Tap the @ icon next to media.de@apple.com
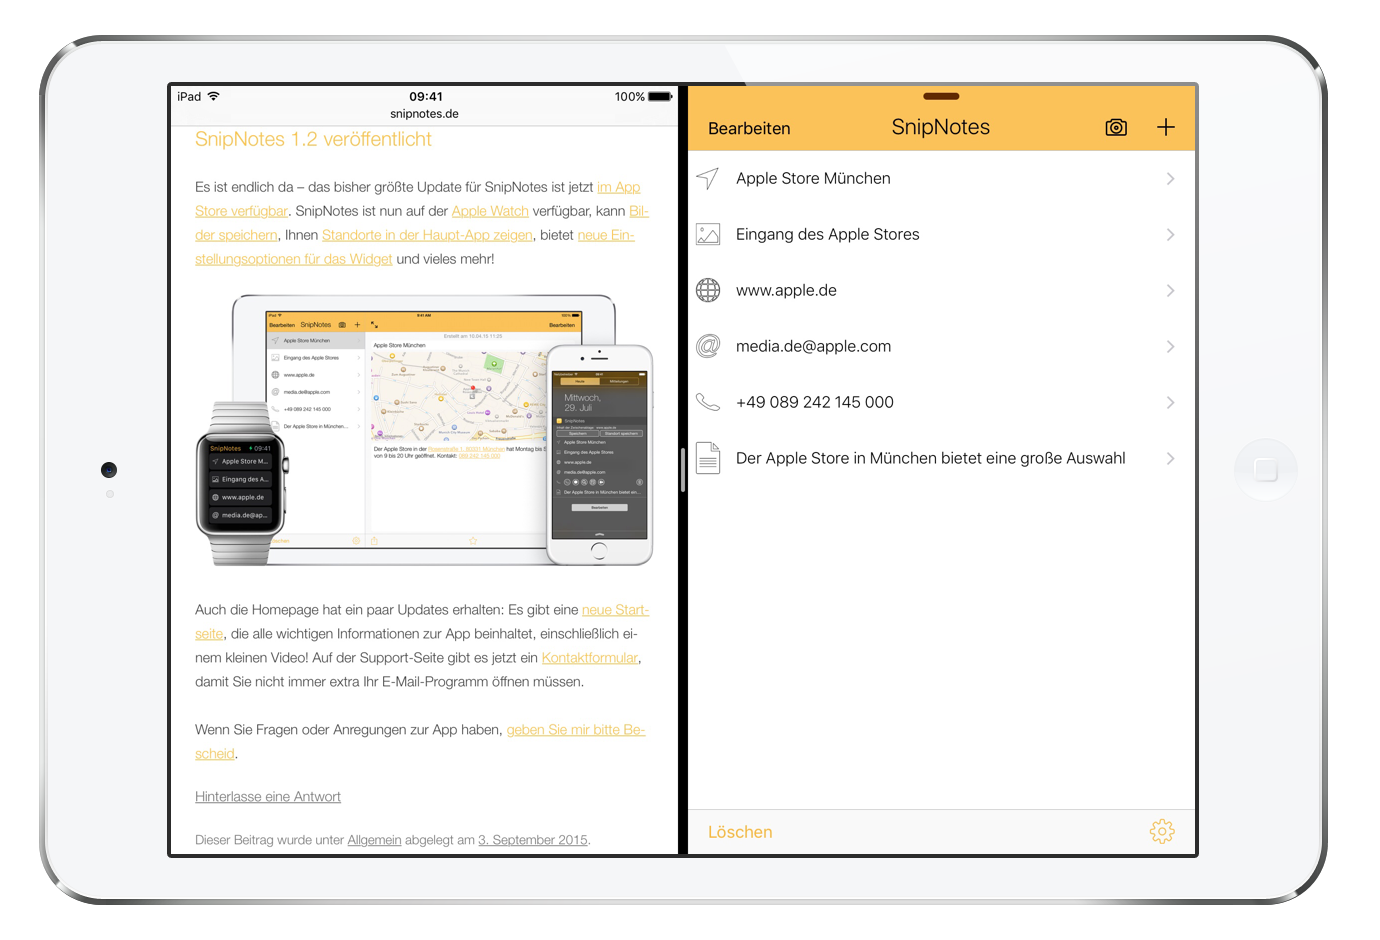Image resolution: width=1380 pixels, height=940 pixels. pyautogui.click(x=708, y=346)
